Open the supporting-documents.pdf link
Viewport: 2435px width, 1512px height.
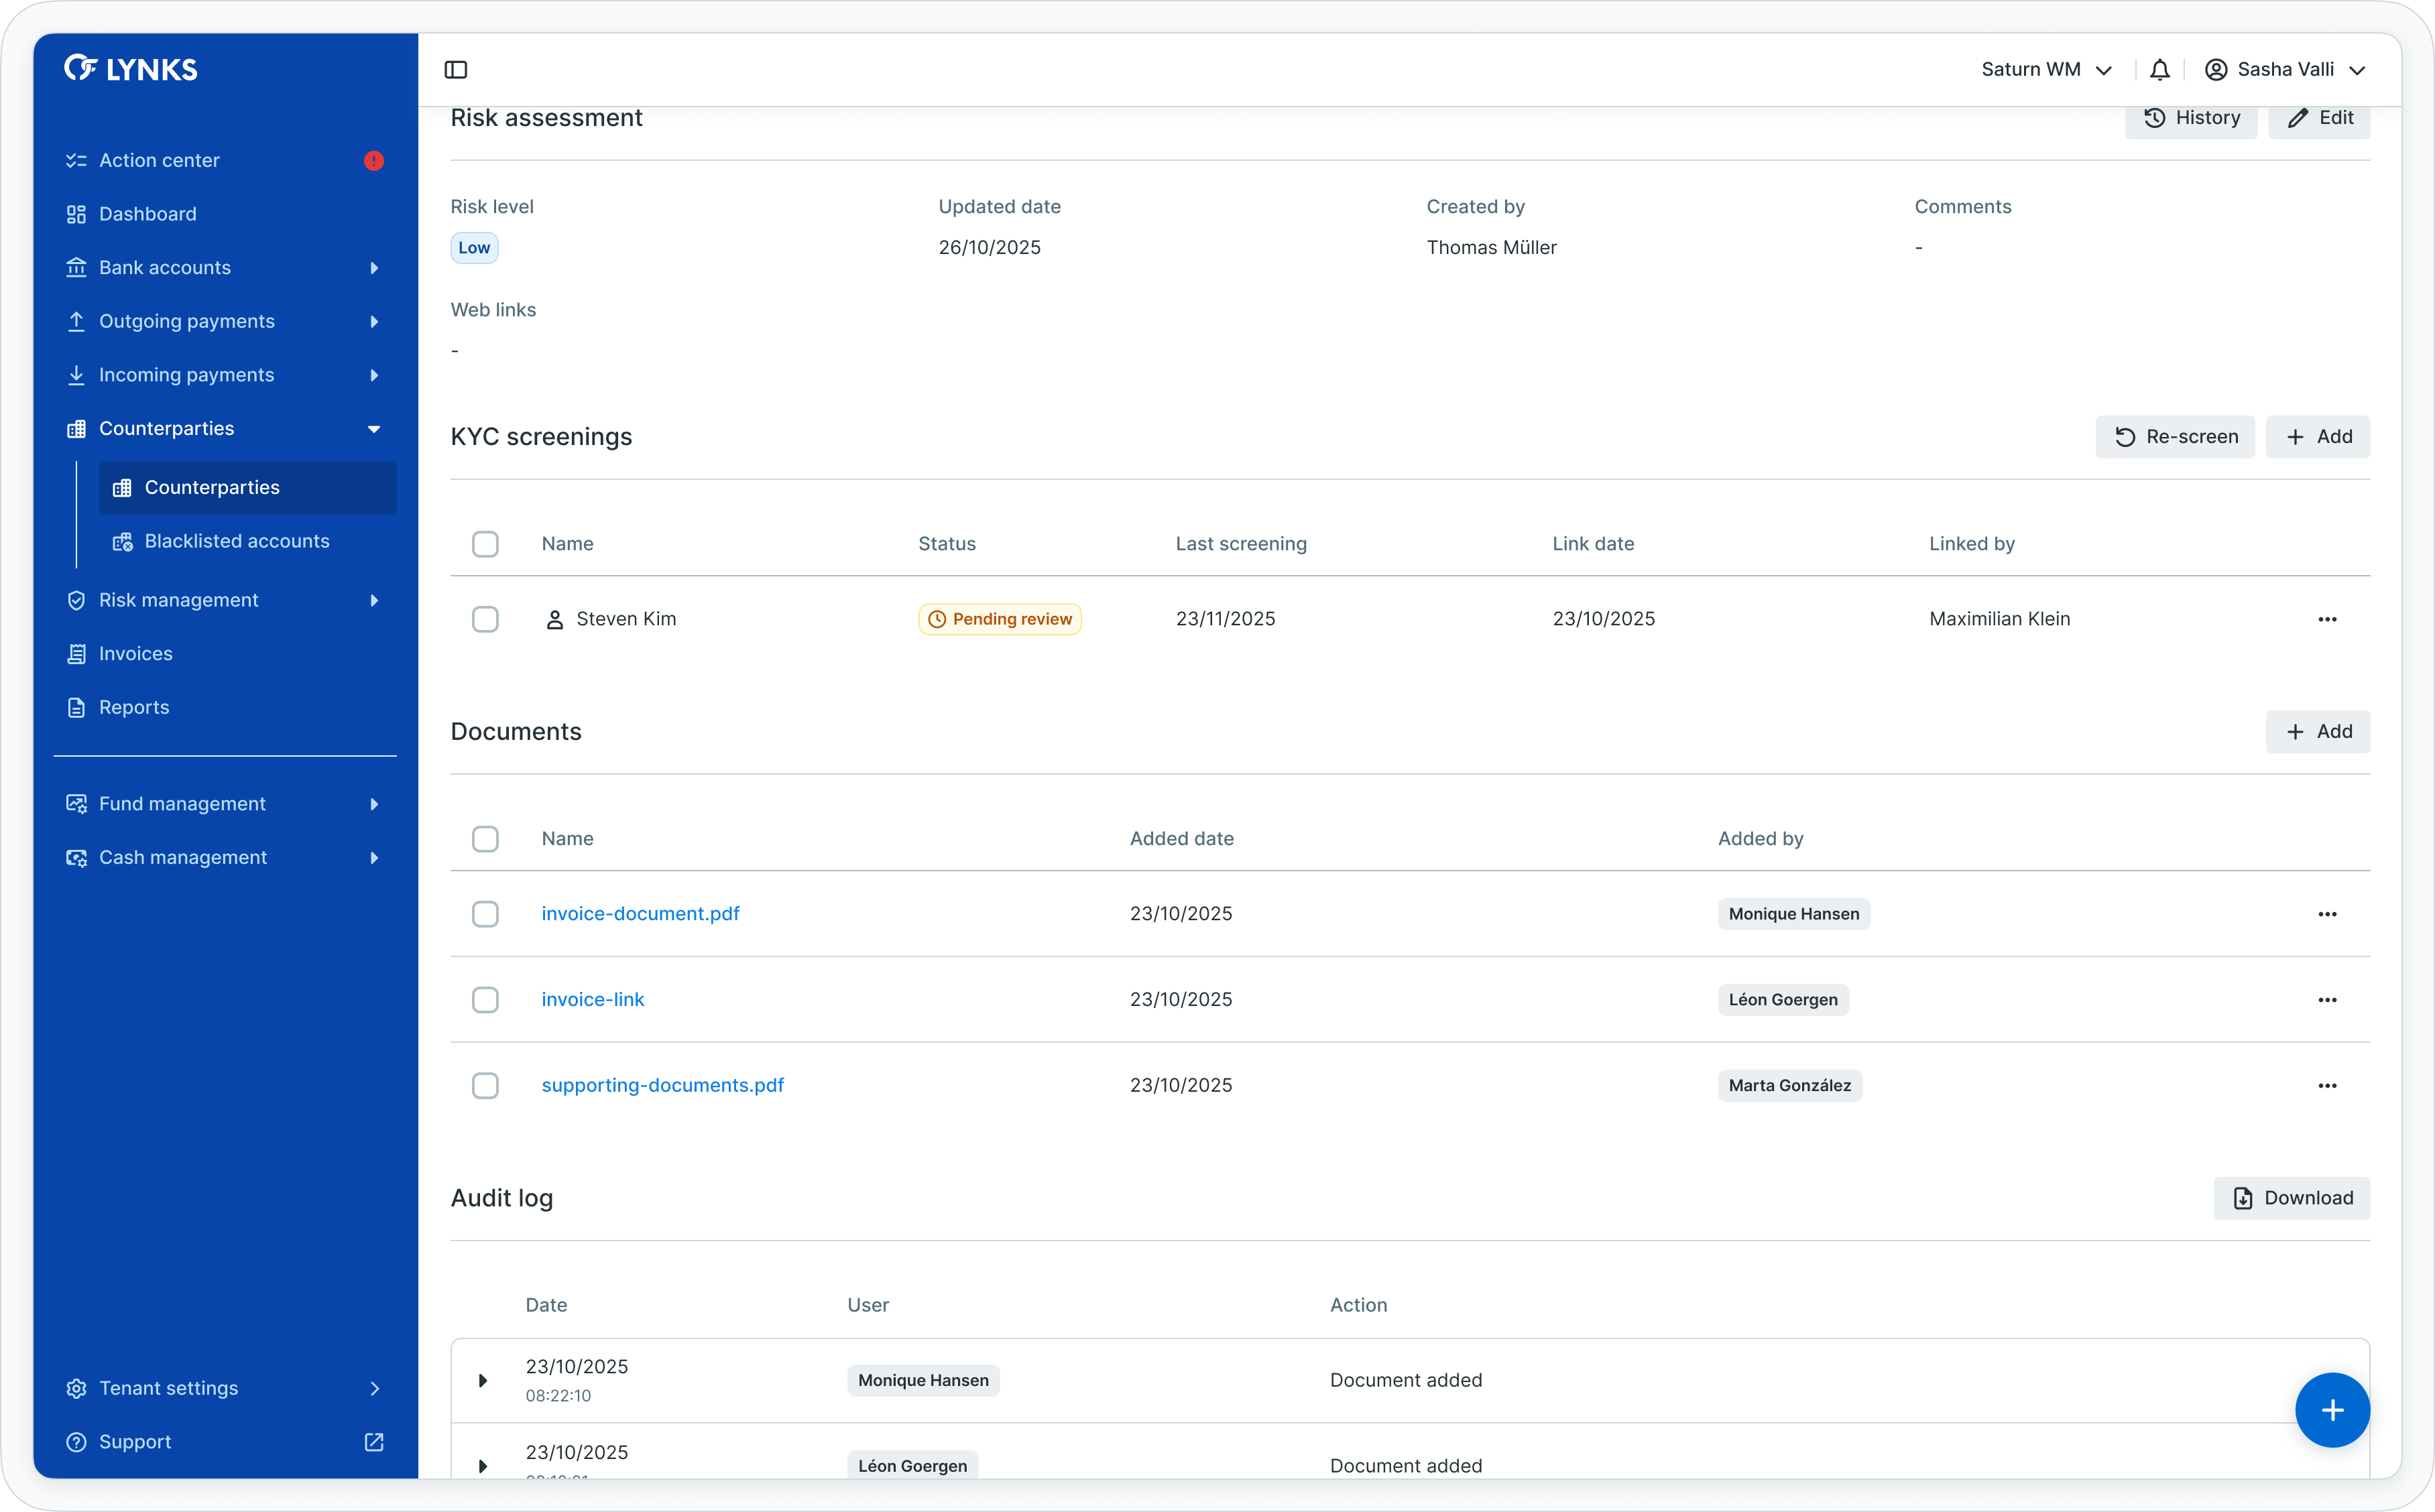(662, 1085)
